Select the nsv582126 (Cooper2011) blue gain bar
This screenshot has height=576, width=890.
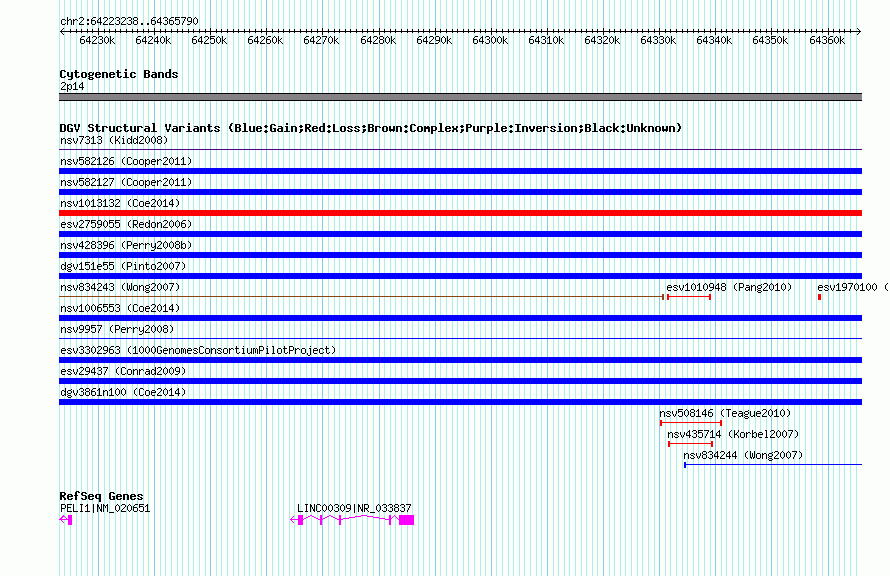[460, 171]
